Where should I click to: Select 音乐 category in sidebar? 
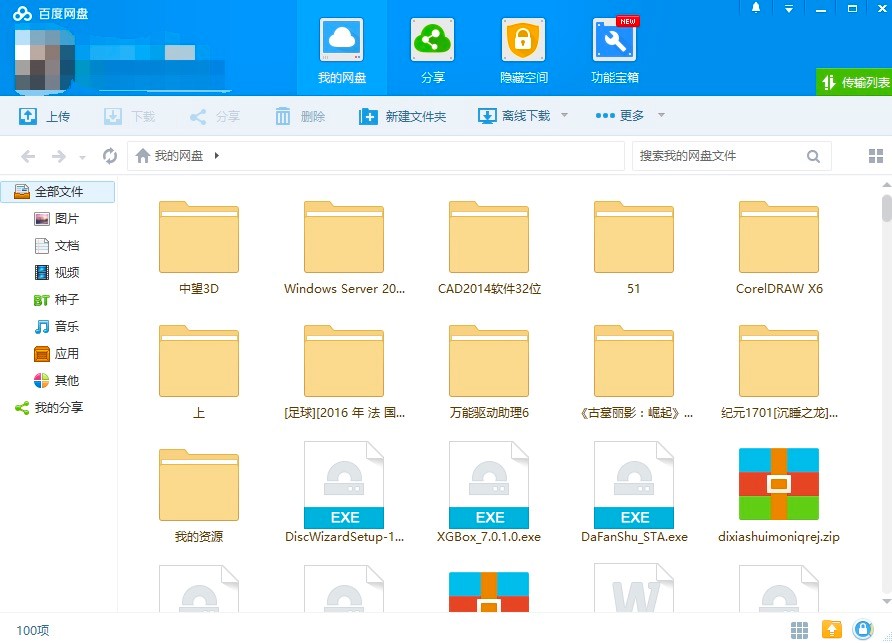pyautogui.click(x=56, y=327)
